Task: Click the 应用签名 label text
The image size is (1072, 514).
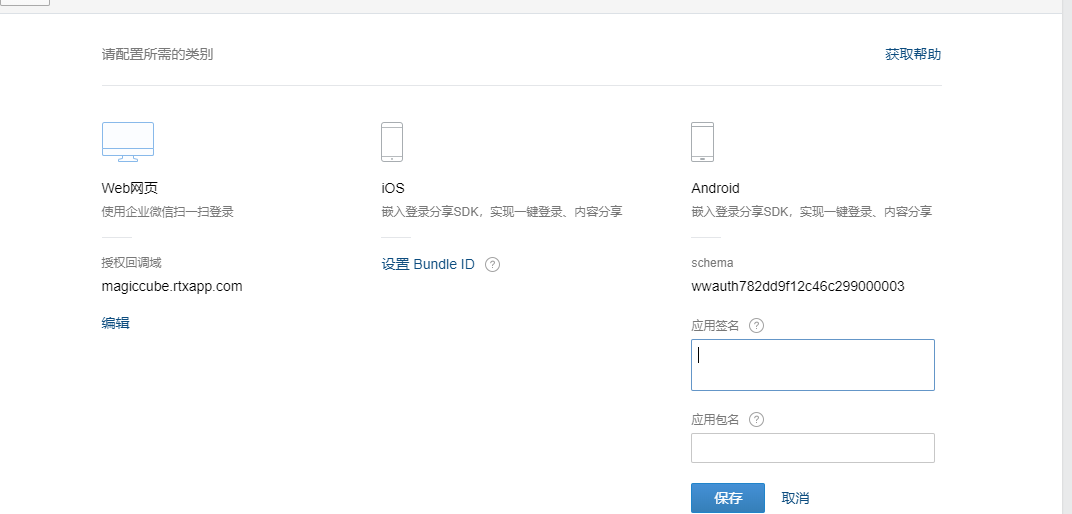Action: pyautogui.click(x=715, y=326)
